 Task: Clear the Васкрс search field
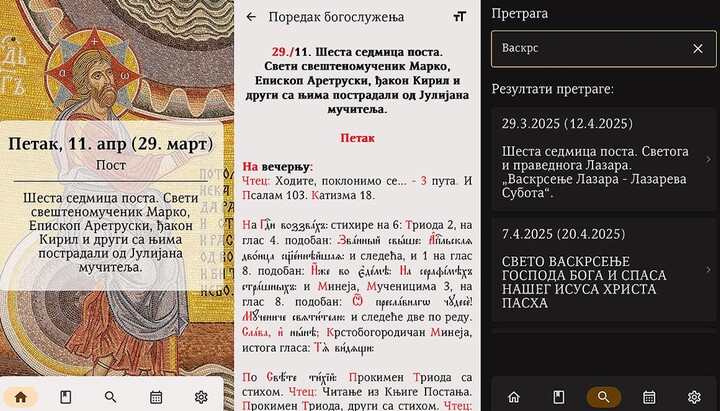698,48
